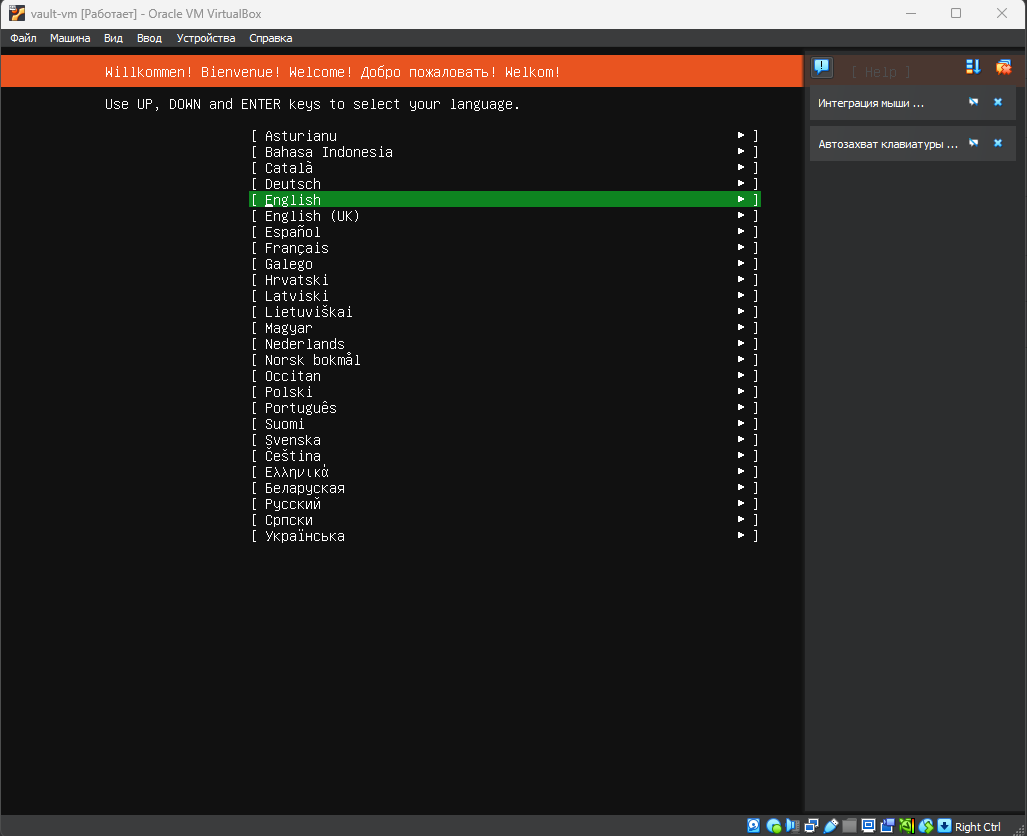
Task: Choose Norsk bokmål from the language list
Action: [x=505, y=360]
